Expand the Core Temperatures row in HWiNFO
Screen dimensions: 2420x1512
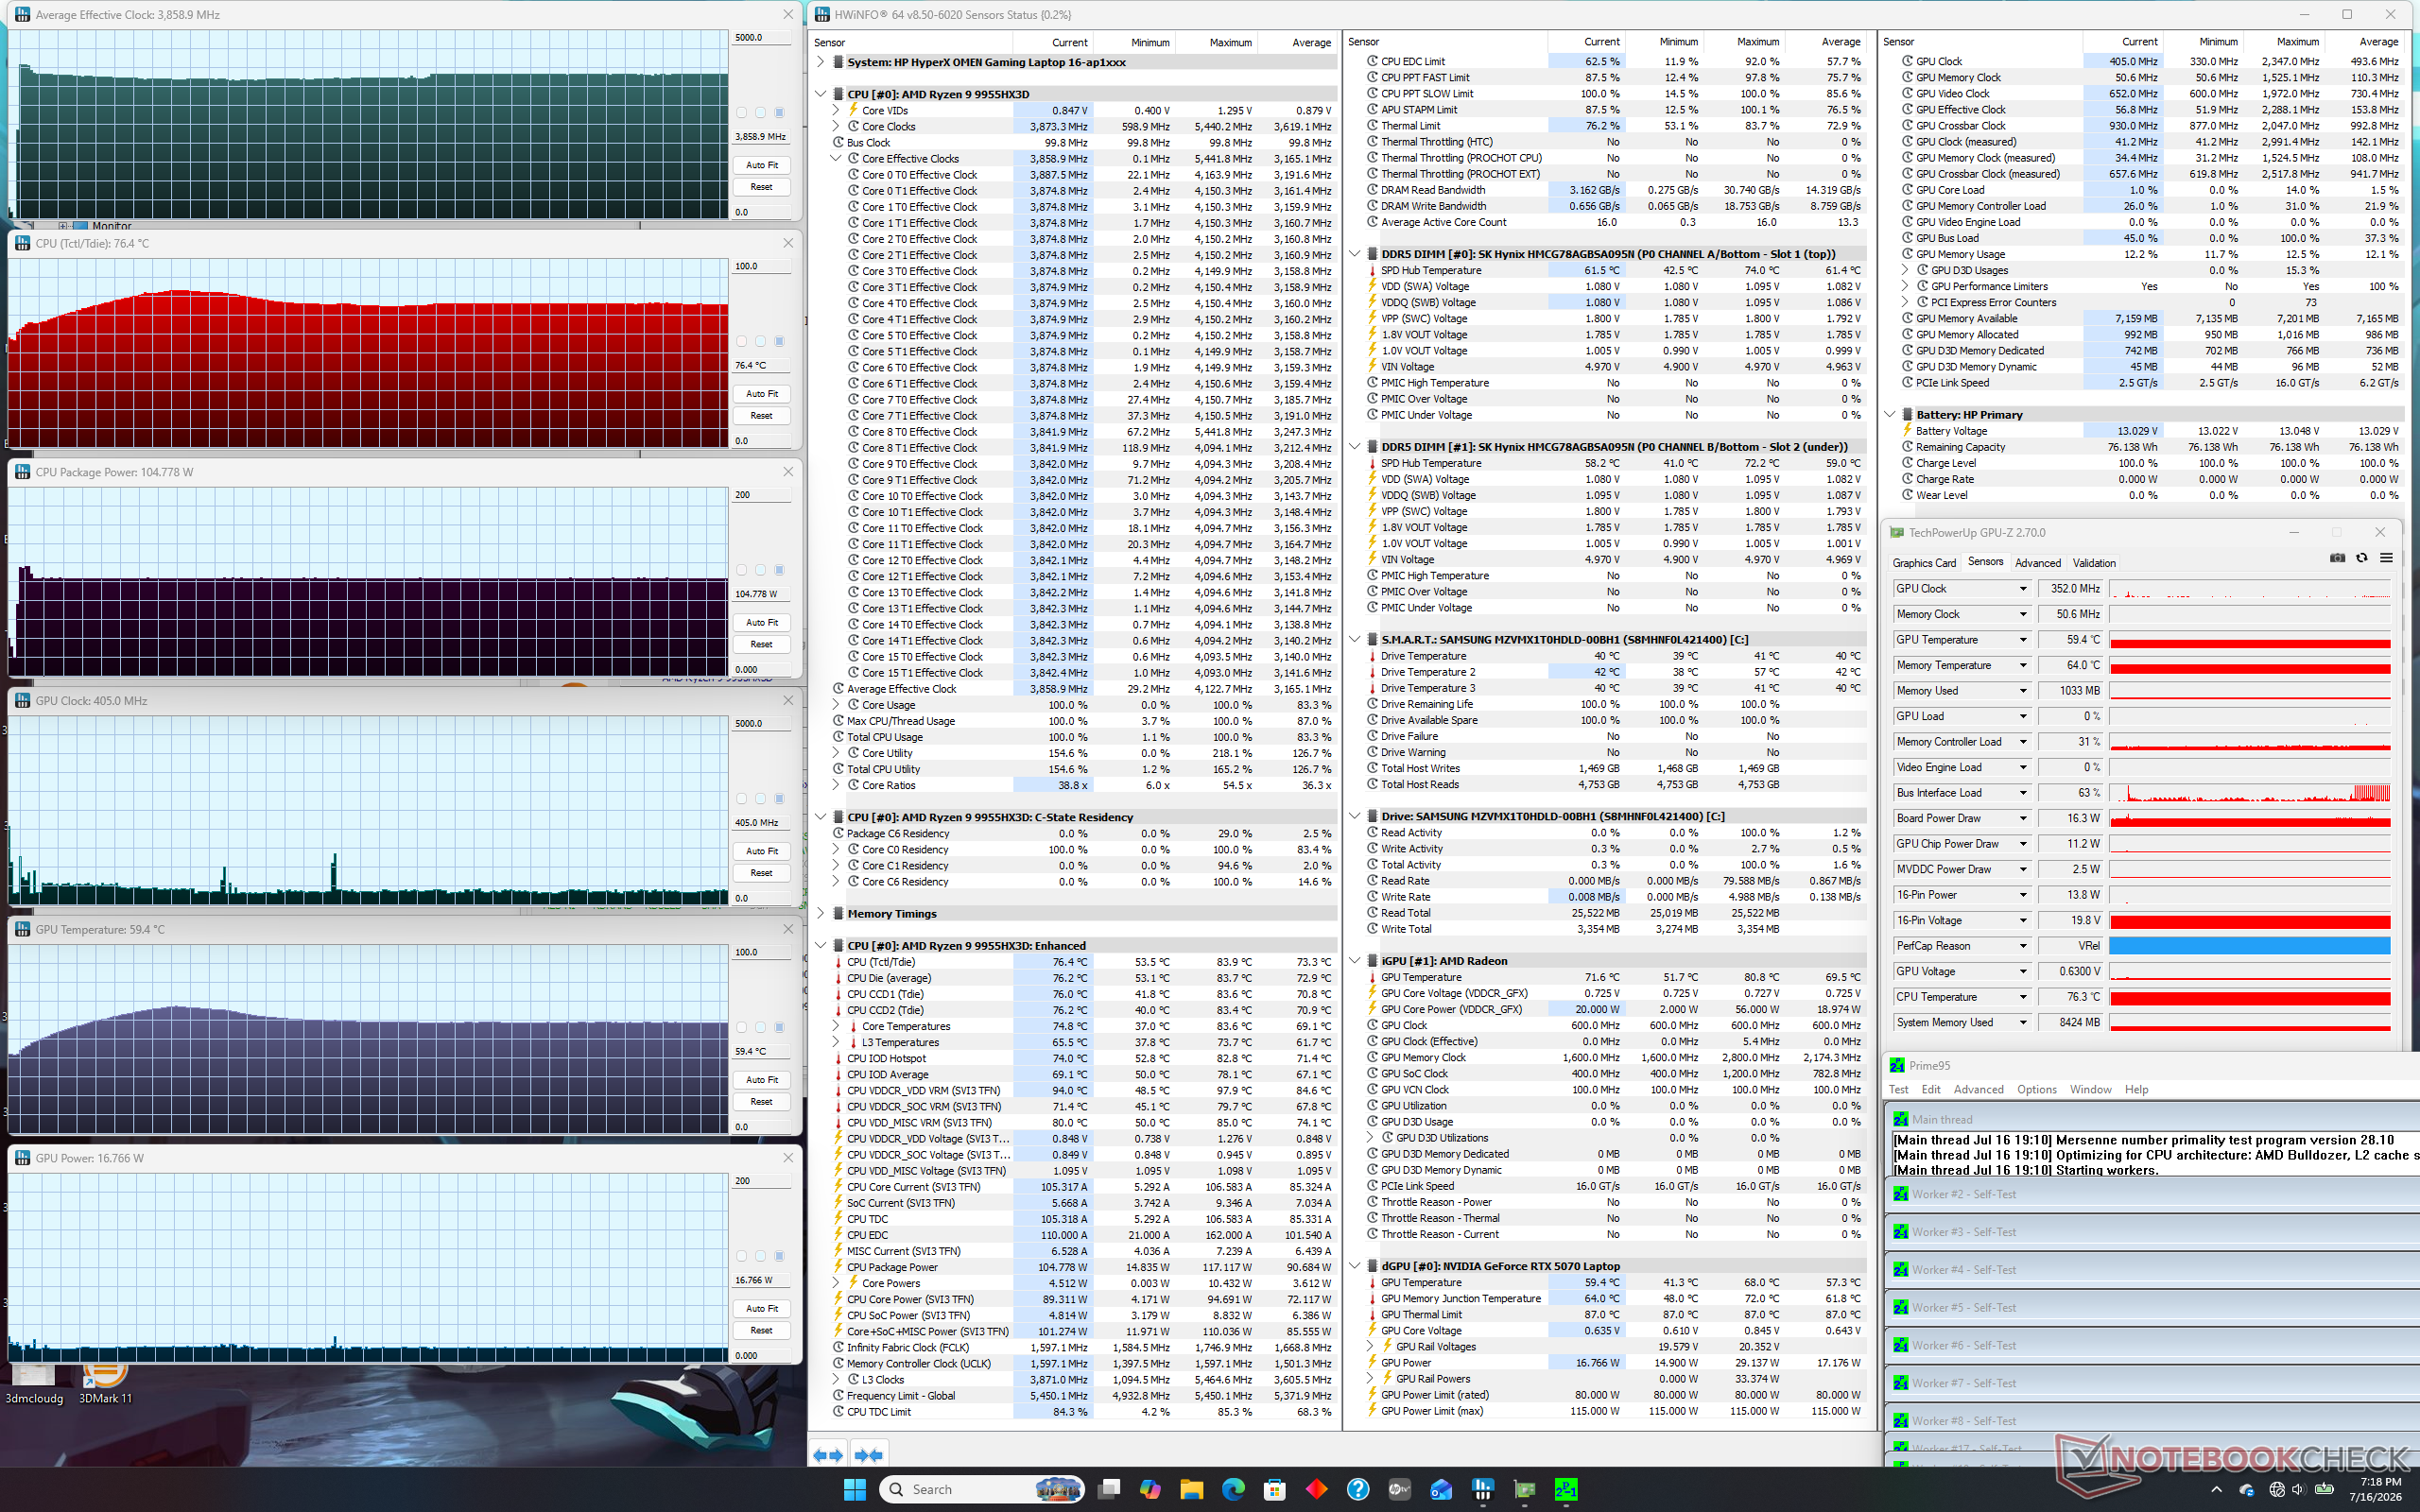[x=836, y=1026]
